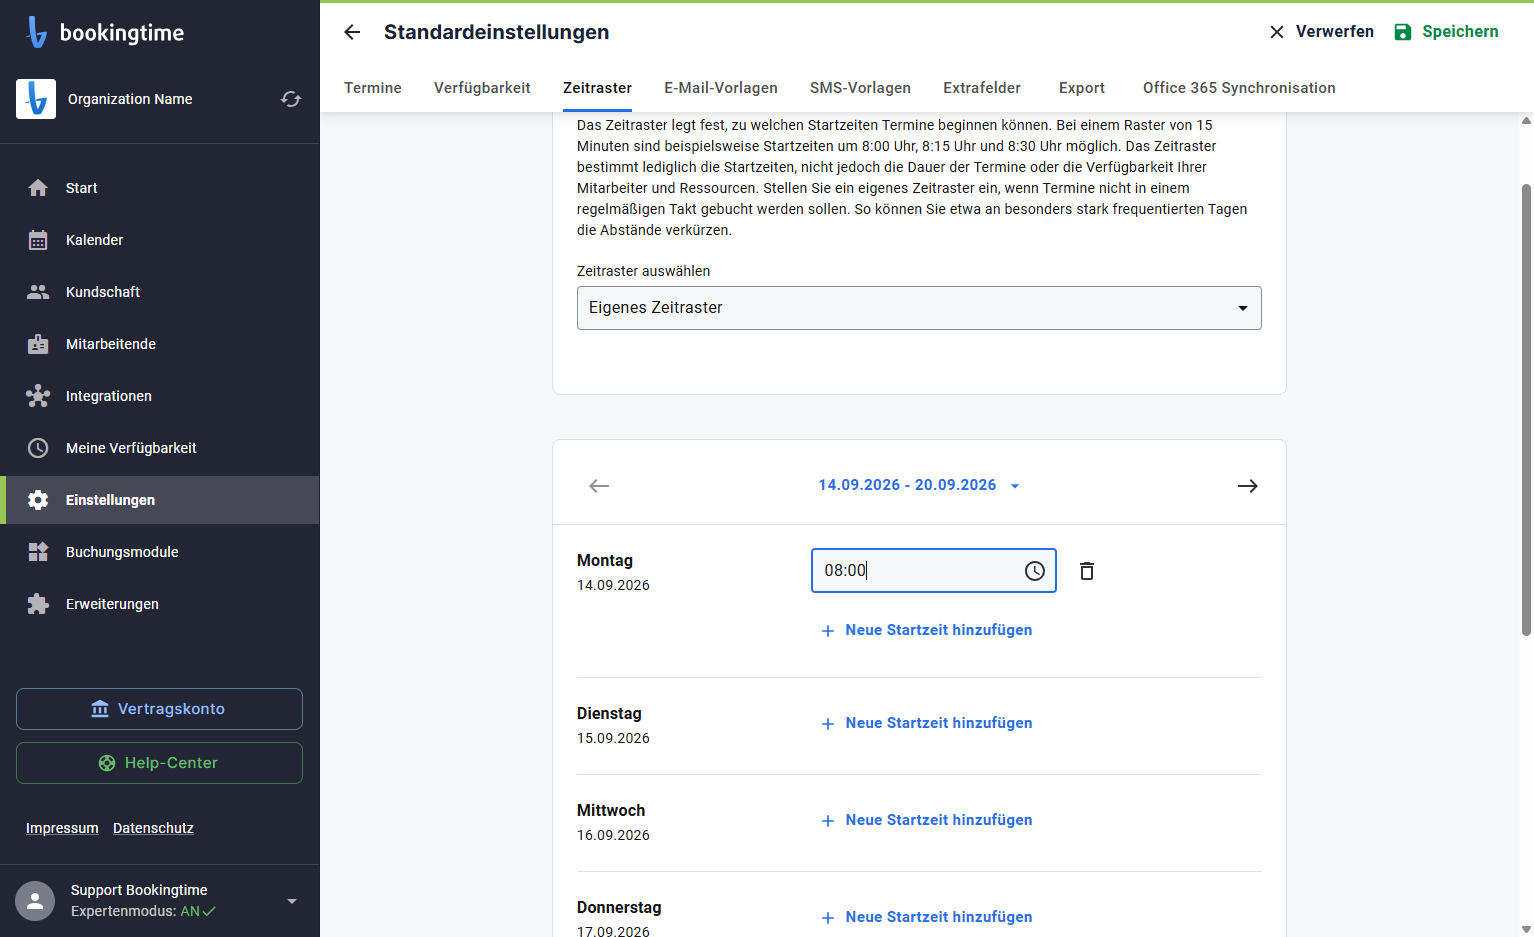
Task: Add new start time for Montag
Action: (x=926, y=630)
